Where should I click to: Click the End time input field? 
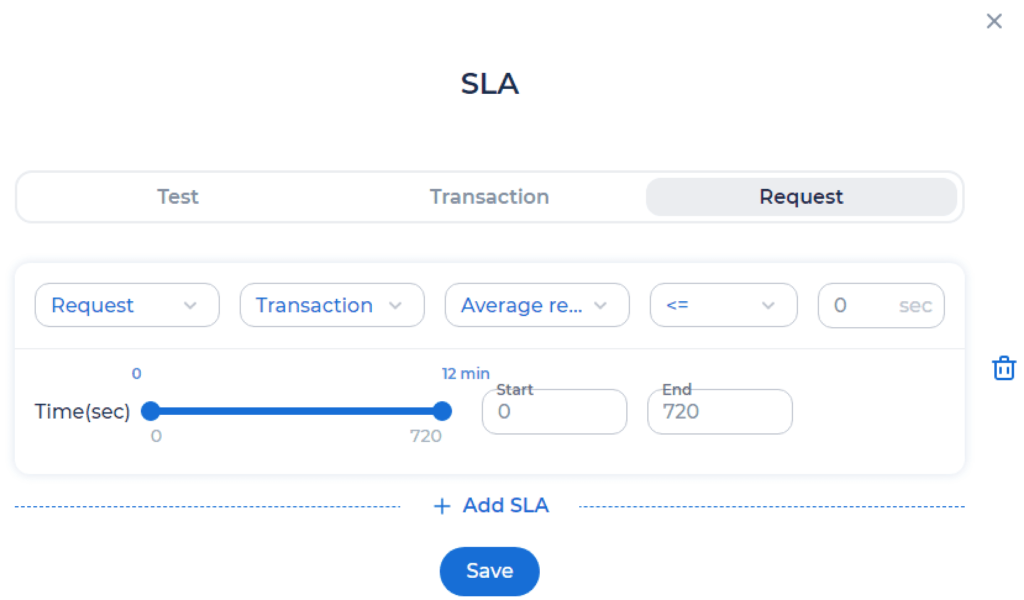(719, 411)
